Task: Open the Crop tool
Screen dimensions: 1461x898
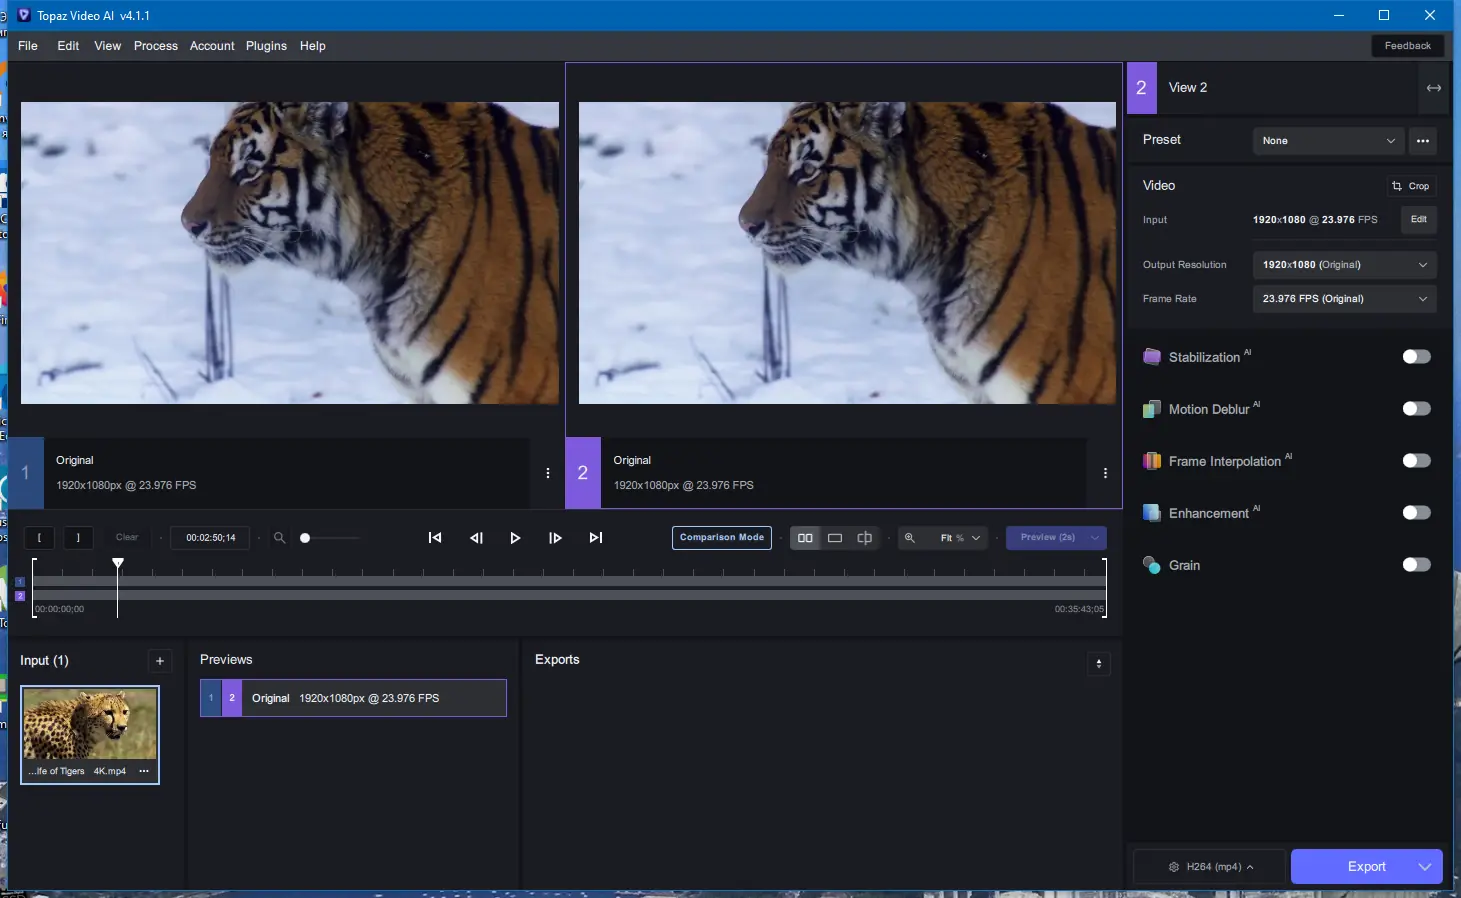Action: click(1411, 186)
